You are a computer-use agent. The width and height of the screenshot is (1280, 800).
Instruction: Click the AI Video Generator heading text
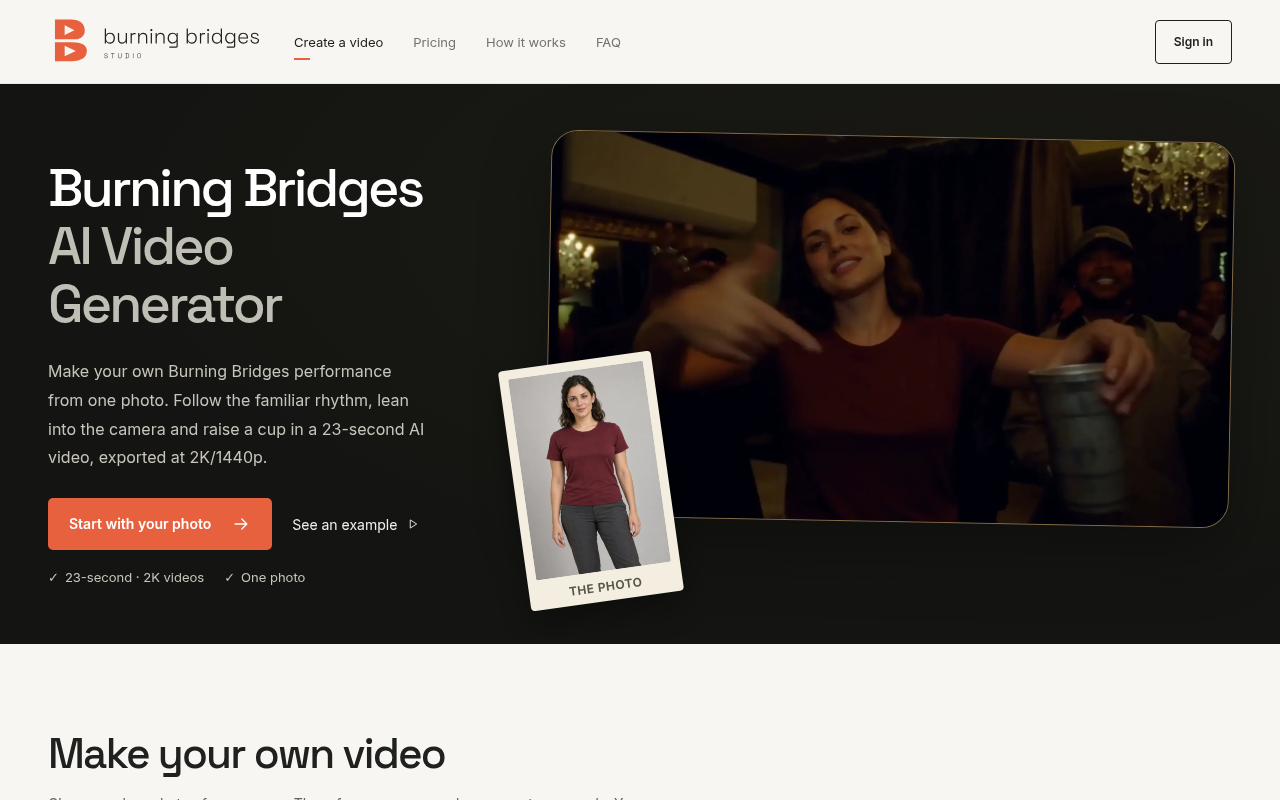pos(165,275)
